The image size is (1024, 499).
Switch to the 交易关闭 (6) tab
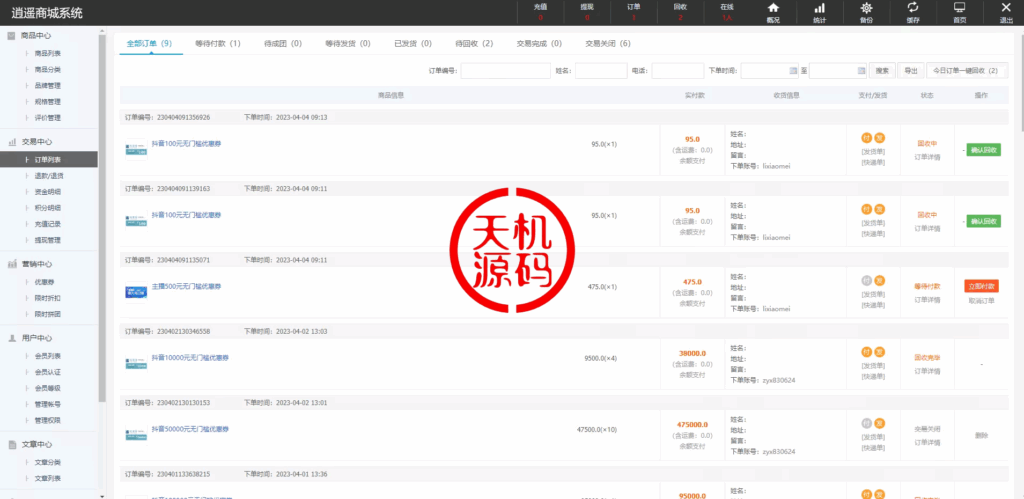tap(607, 44)
